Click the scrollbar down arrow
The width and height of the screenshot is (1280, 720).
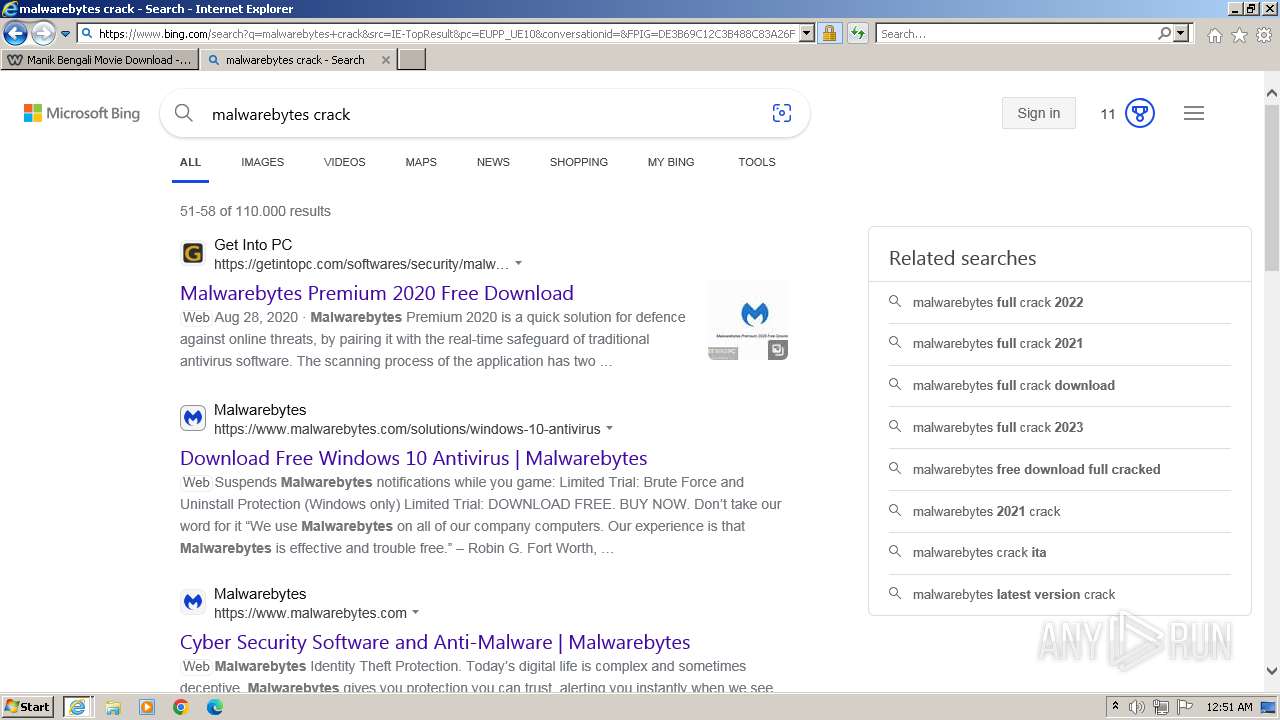pyautogui.click(x=1271, y=672)
